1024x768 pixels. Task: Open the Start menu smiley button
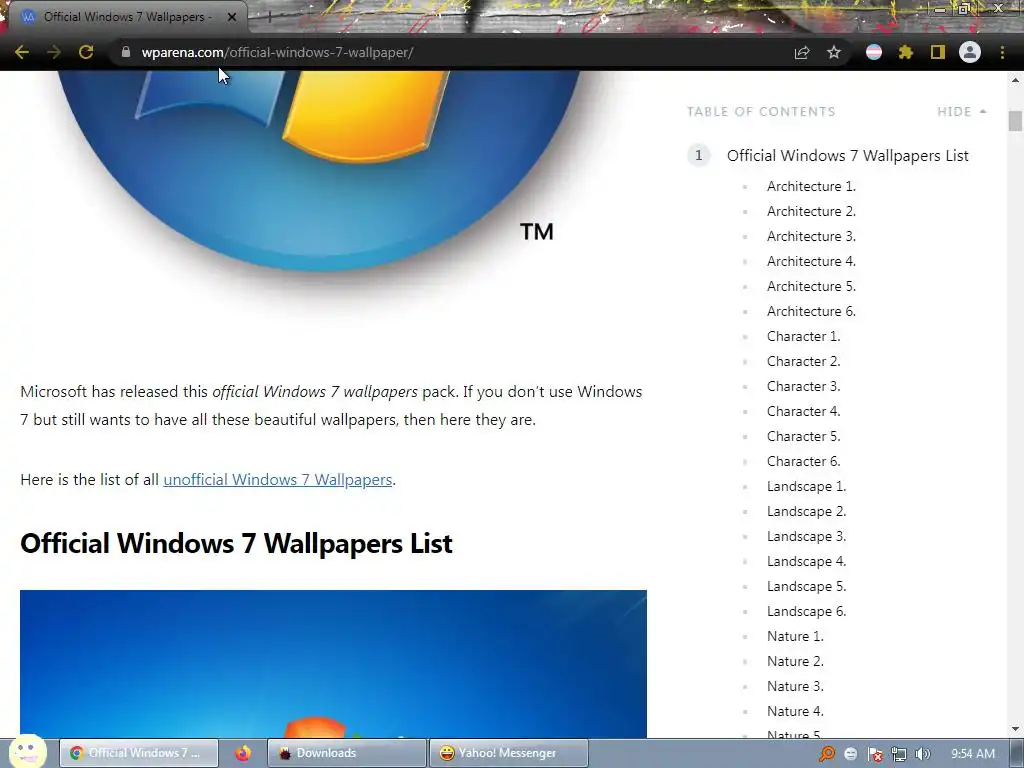click(x=27, y=752)
